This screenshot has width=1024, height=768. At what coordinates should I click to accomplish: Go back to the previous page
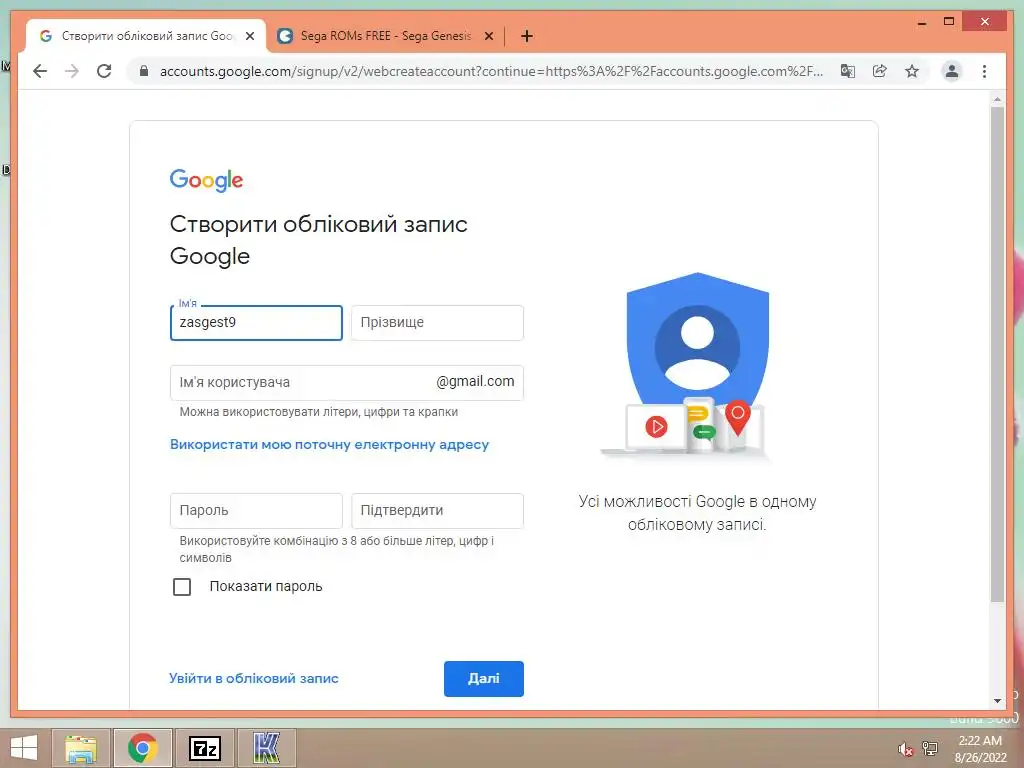(40, 71)
